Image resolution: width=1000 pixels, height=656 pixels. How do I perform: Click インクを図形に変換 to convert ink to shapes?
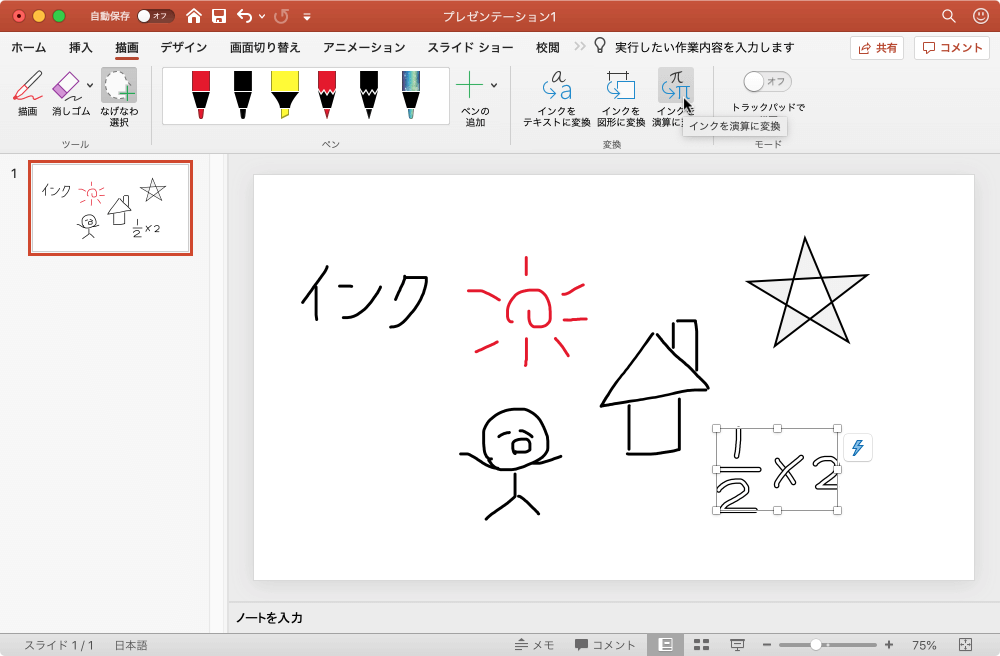click(620, 100)
